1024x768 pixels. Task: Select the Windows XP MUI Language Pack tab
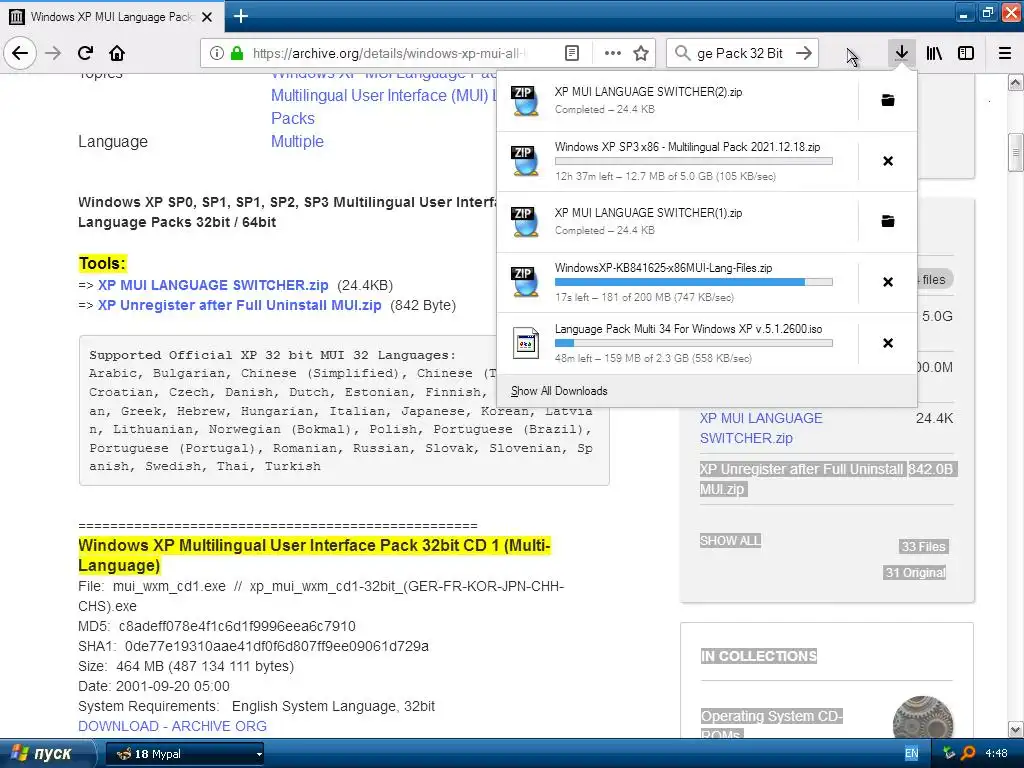pos(111,17)
